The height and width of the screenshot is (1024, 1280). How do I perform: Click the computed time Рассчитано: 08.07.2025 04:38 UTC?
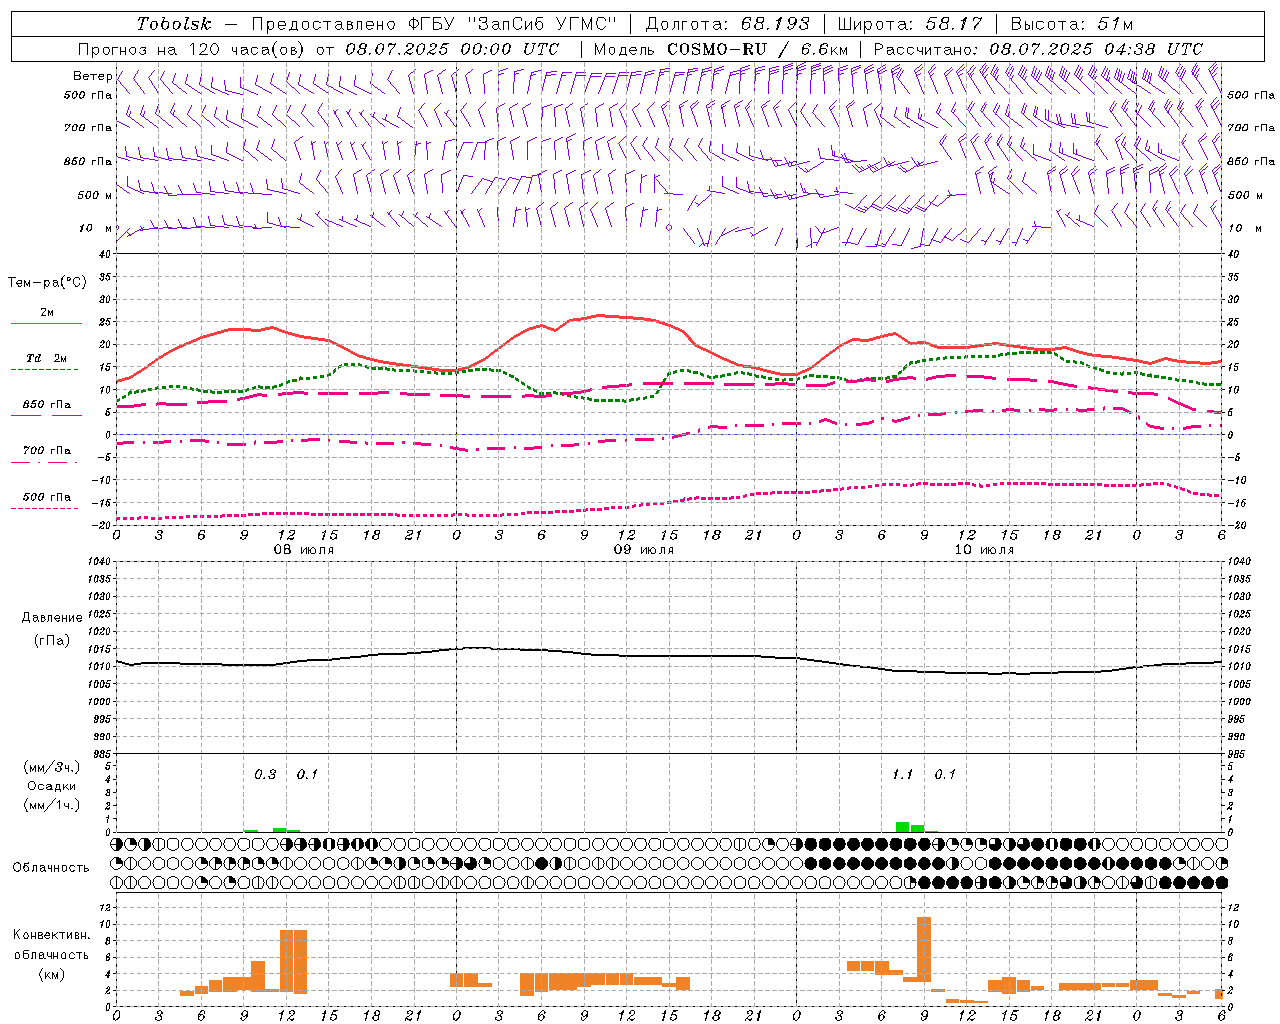[1038, 49]
